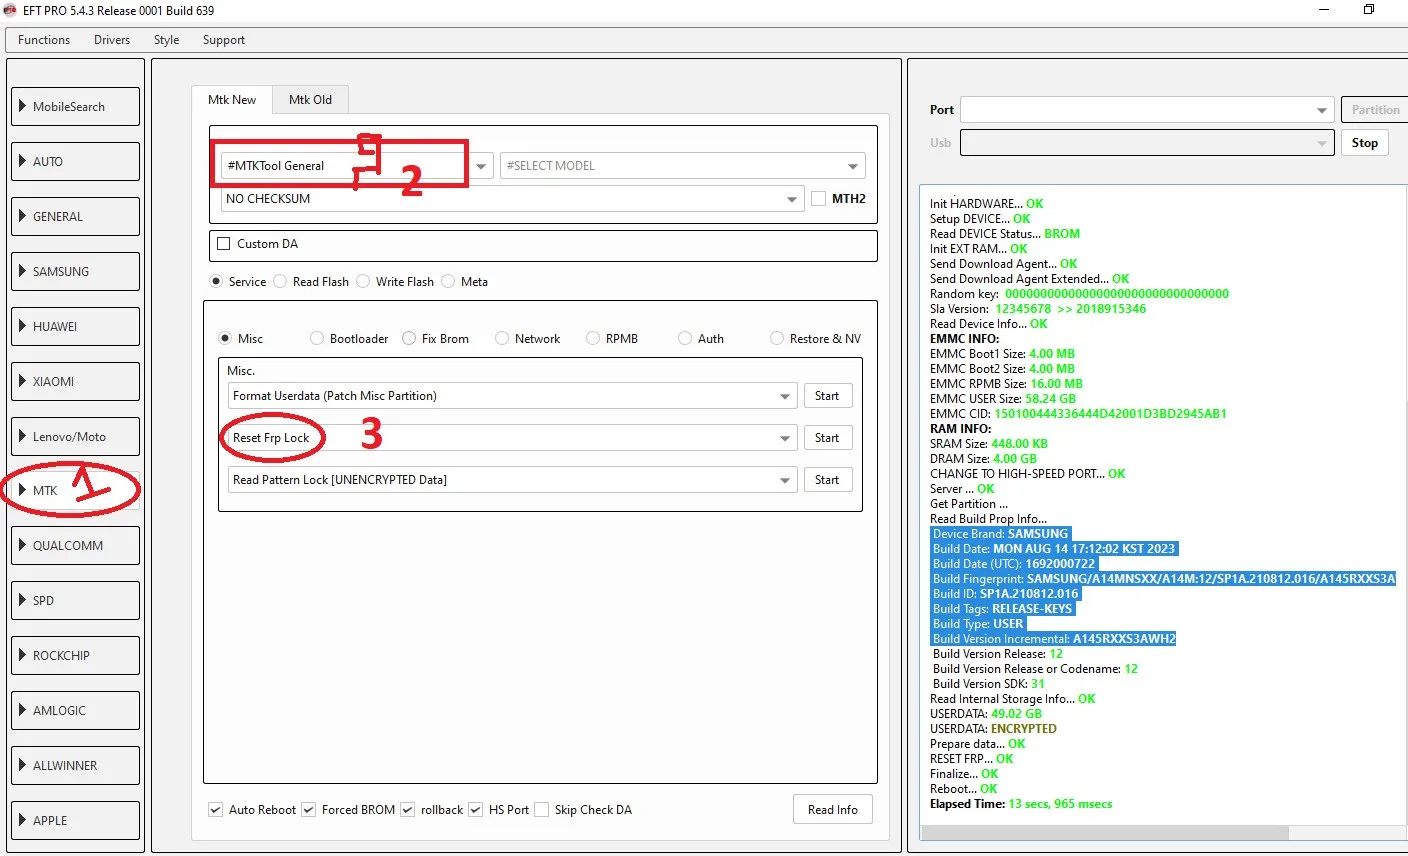The width and height of the screenshot is (1408, 856).
Task: Open the QUALCOMM sidebar section
Action: (75, 546)
